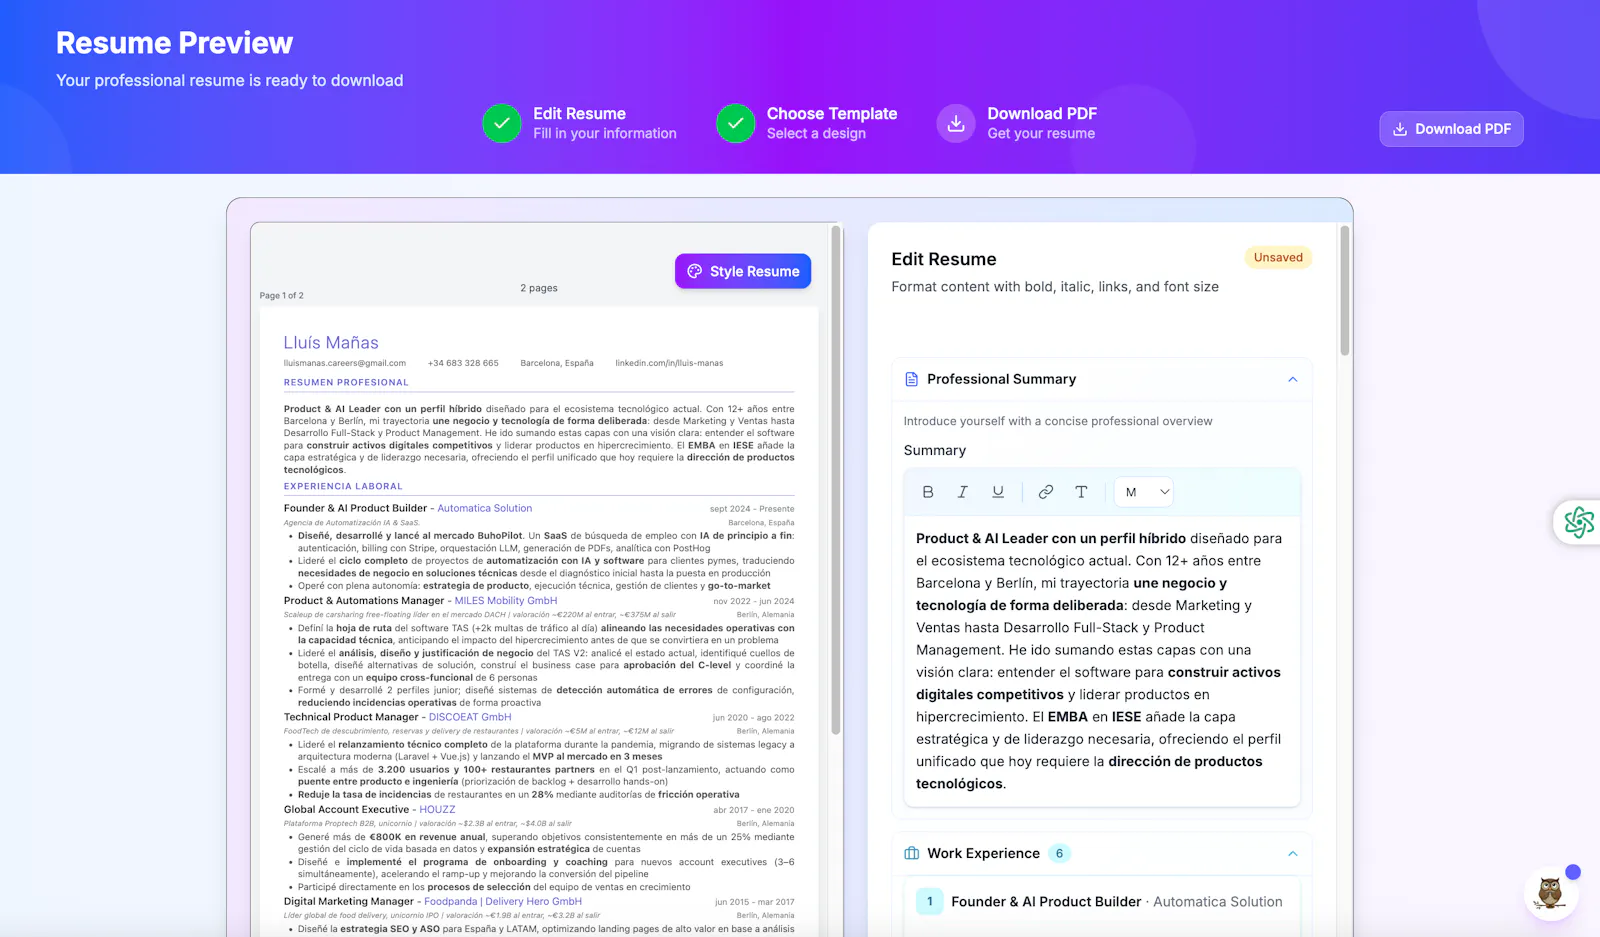Click the resume preview pane scrollbar
Screen dimensions: 1600x937
pyautogui.click(x=836, y=480)
